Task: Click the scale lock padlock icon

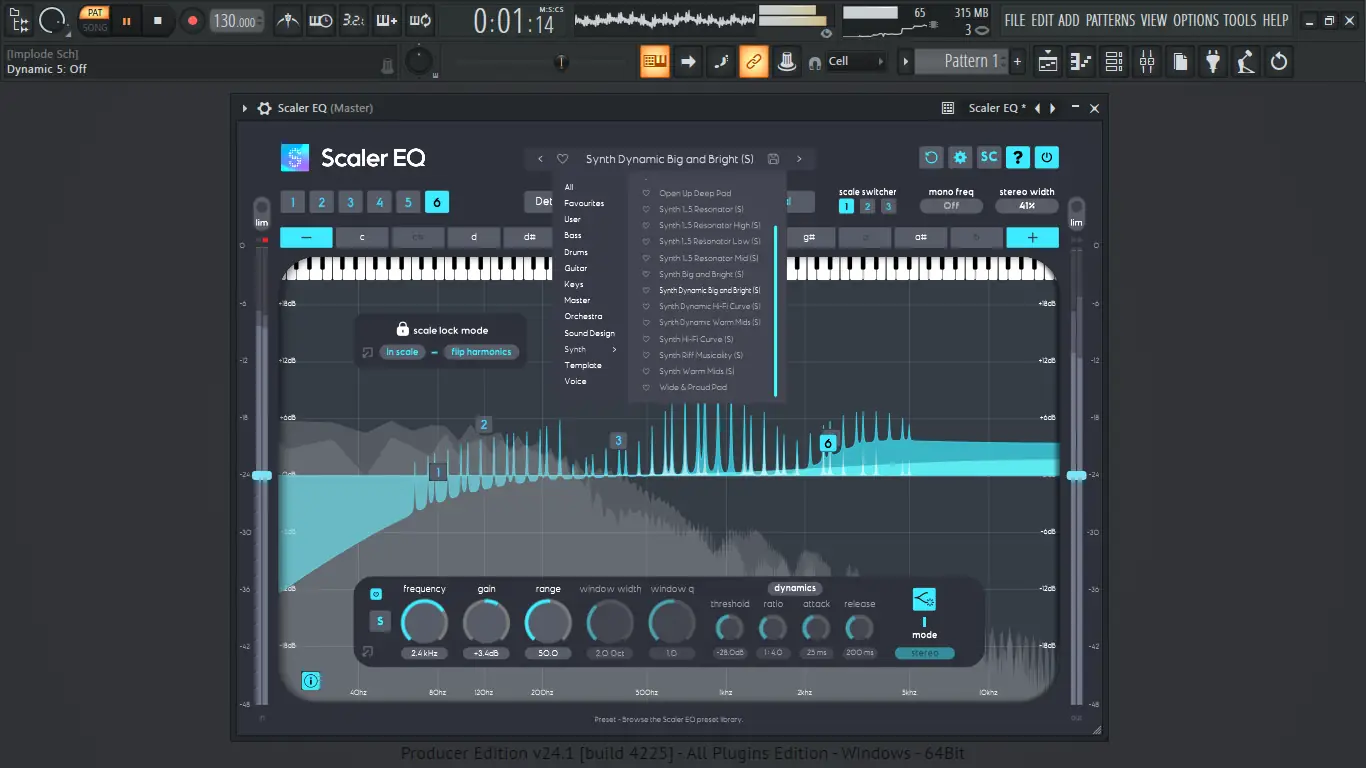Action: pyautogui.click(x=402, y=329)
